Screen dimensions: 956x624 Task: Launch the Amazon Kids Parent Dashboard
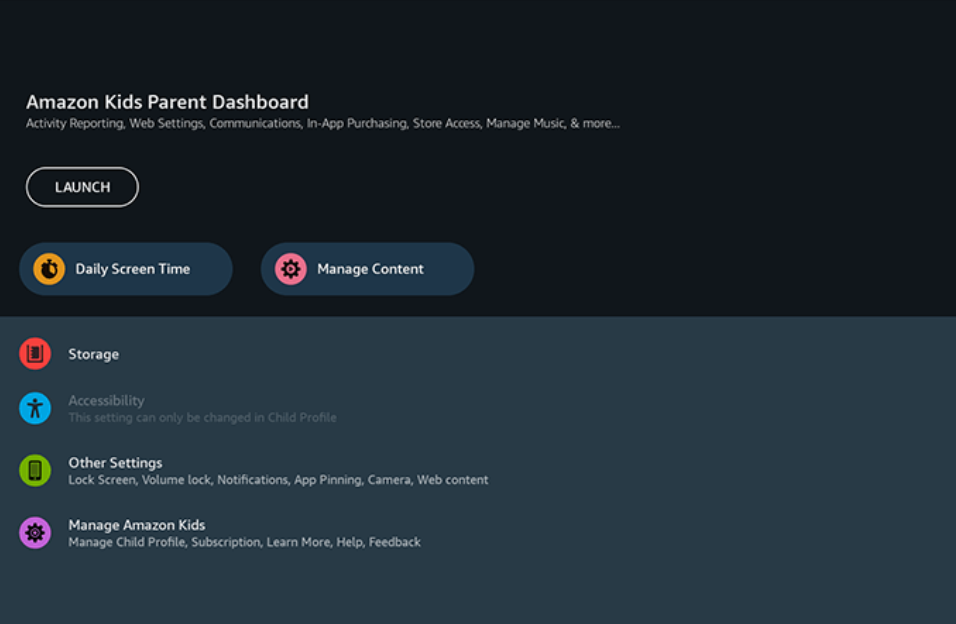[82, 187]
